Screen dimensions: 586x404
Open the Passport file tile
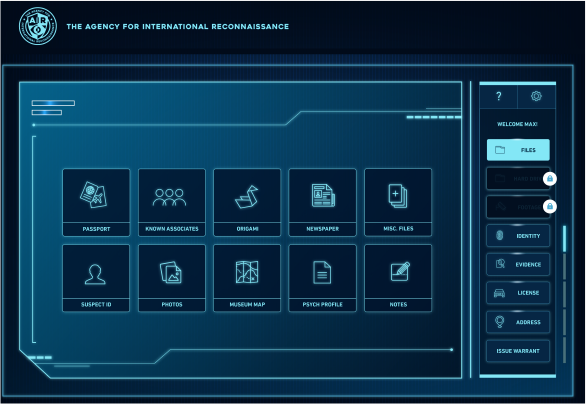tap(96, 202)
